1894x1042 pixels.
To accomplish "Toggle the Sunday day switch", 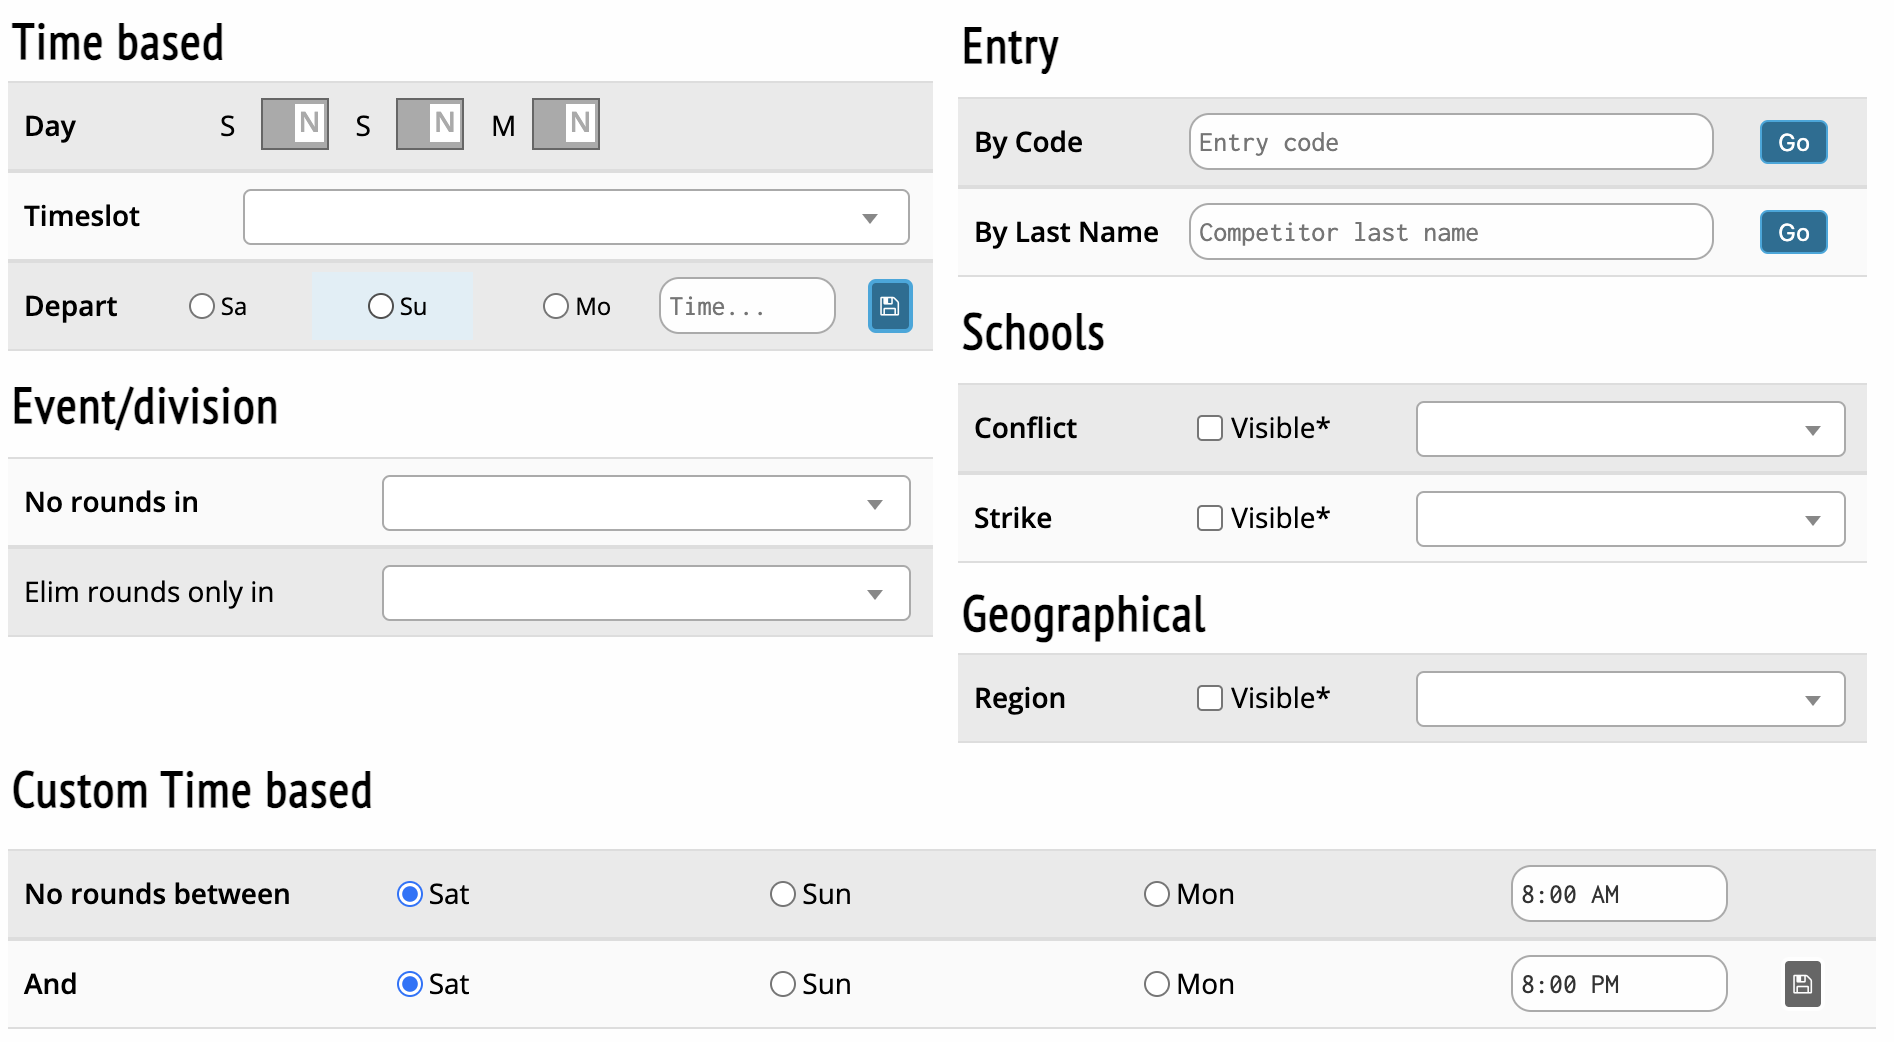I will coord(430,124).
